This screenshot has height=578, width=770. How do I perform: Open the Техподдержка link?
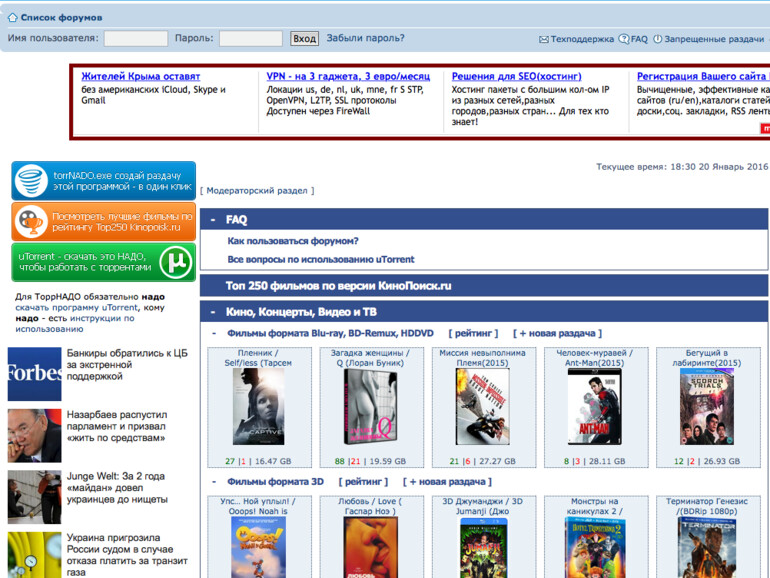pos(582,39)
